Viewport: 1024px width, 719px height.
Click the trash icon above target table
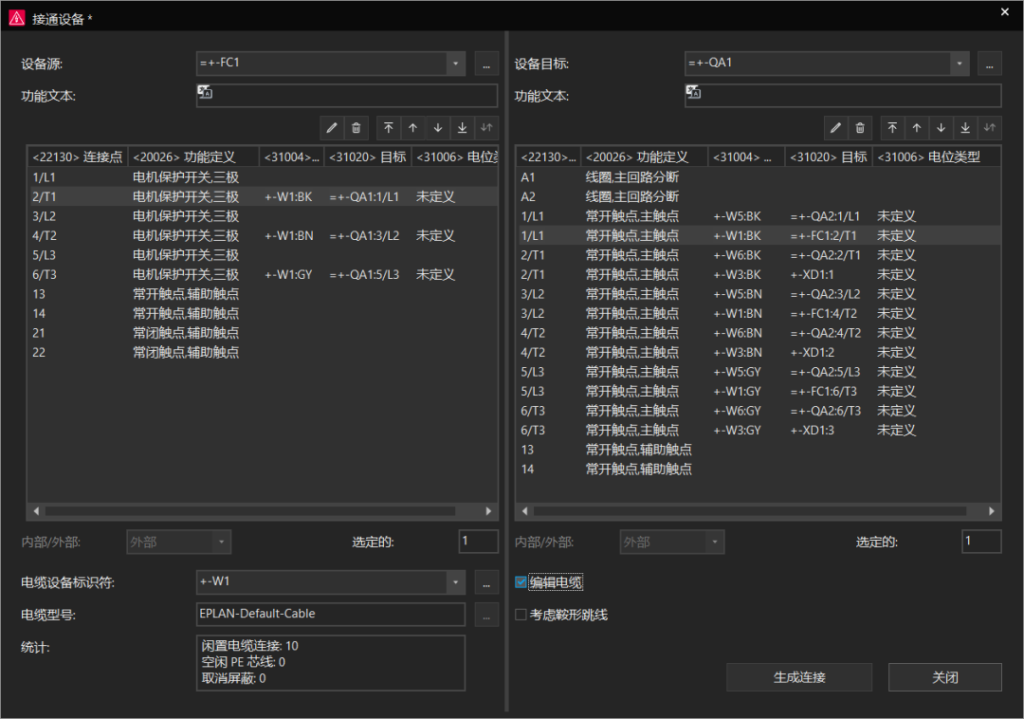(860, 128)
